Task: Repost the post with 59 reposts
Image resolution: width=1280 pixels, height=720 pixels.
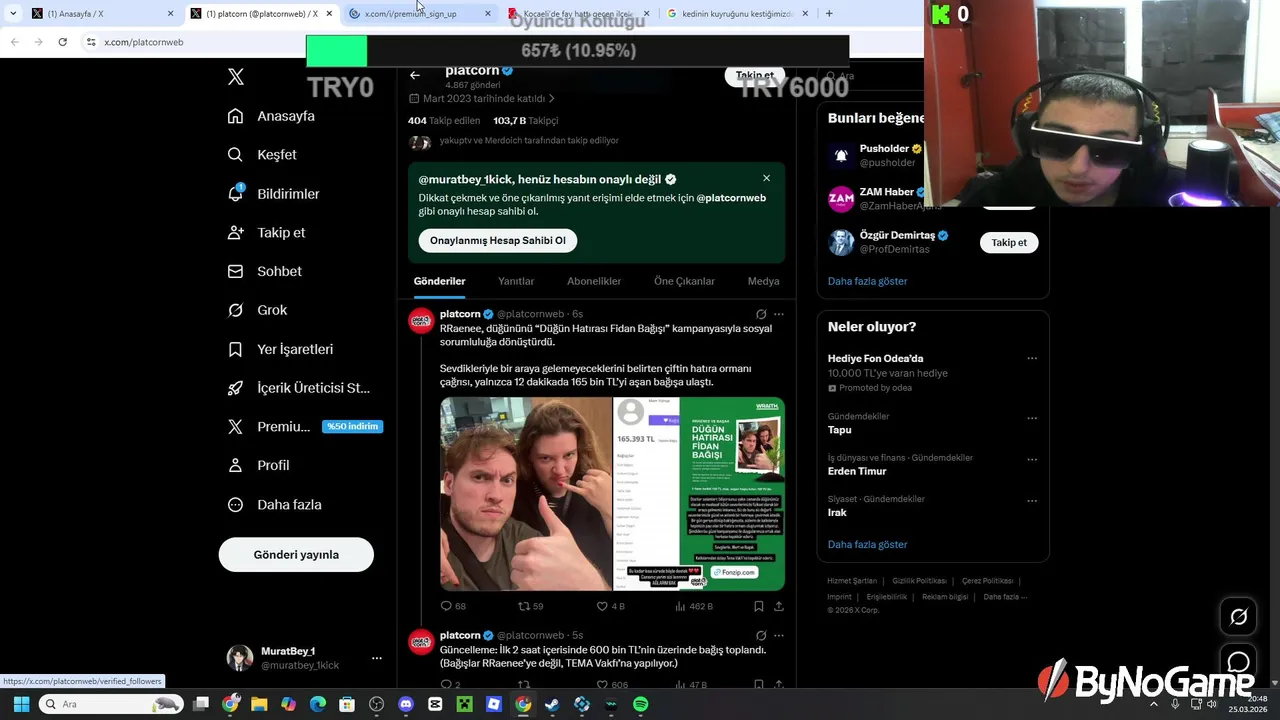Action: [530, 606]
